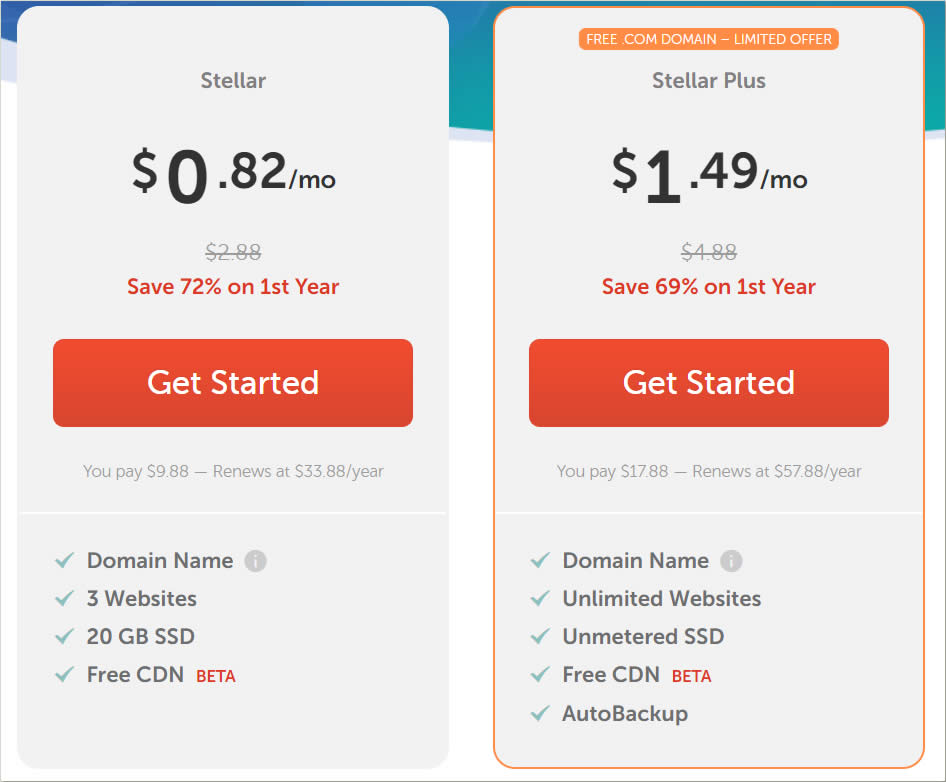This screenshot has width=946, height=782.
Task: Click AutoBackup feature text
Action: 625,714
